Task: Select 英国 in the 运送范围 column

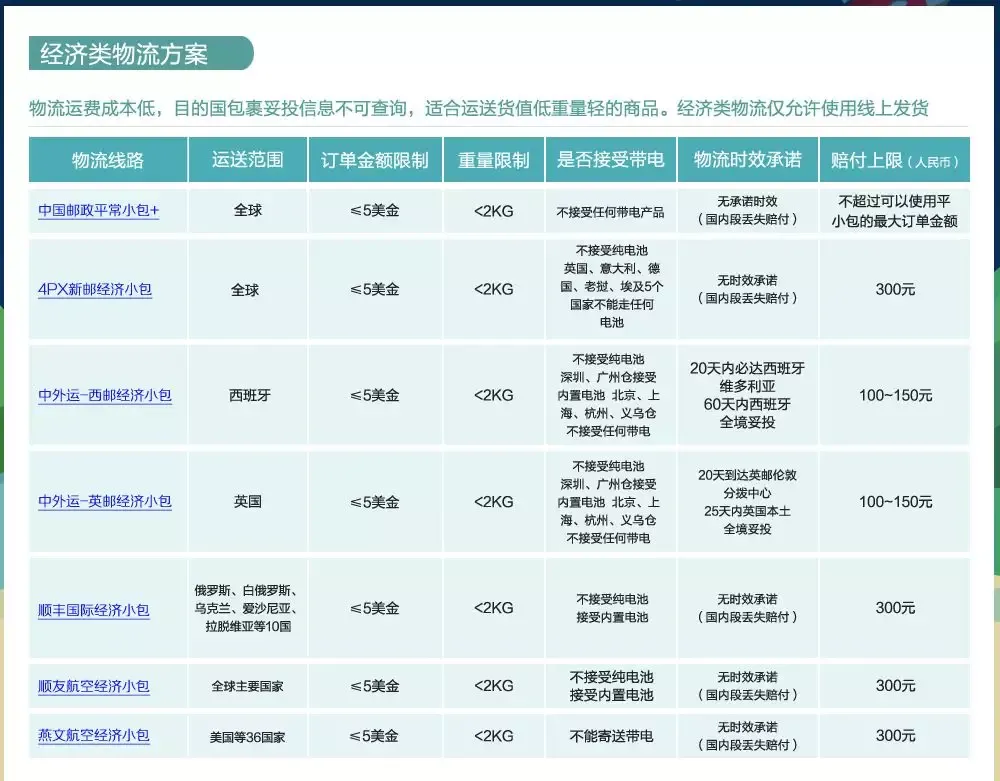Action: [x=247, y=502]
